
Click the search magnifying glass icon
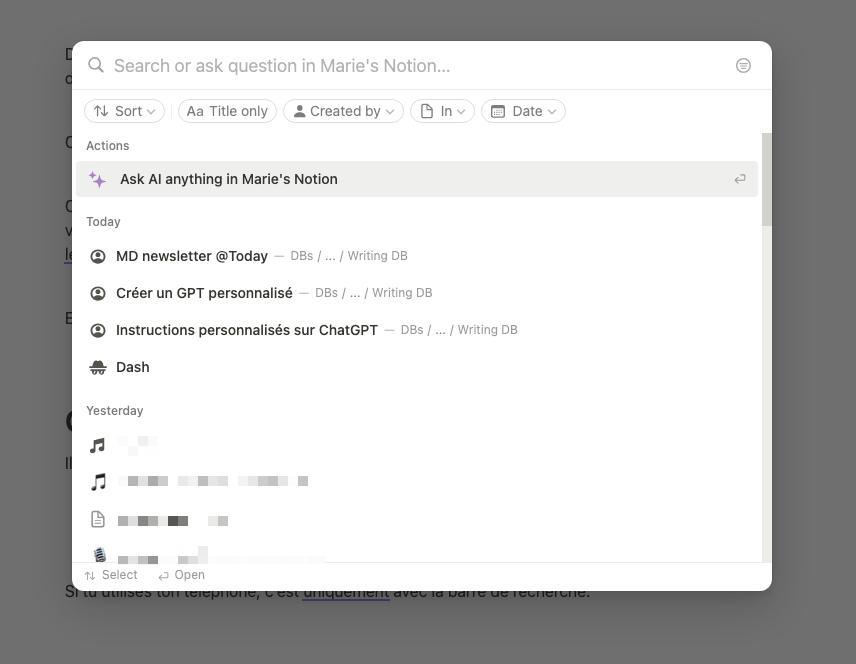96,65
